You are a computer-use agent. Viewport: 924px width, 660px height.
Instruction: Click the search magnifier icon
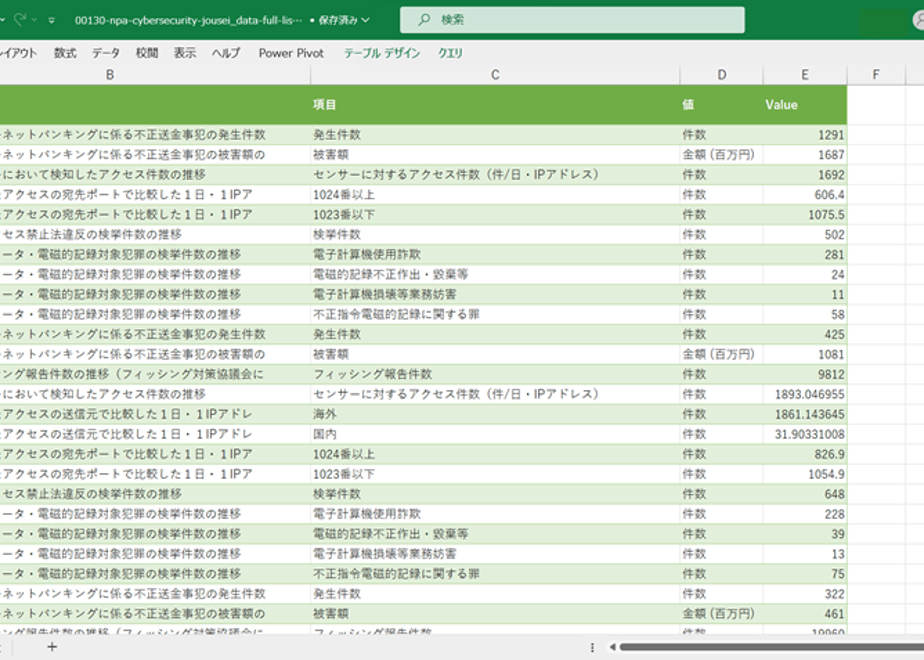tap(424, 20)
